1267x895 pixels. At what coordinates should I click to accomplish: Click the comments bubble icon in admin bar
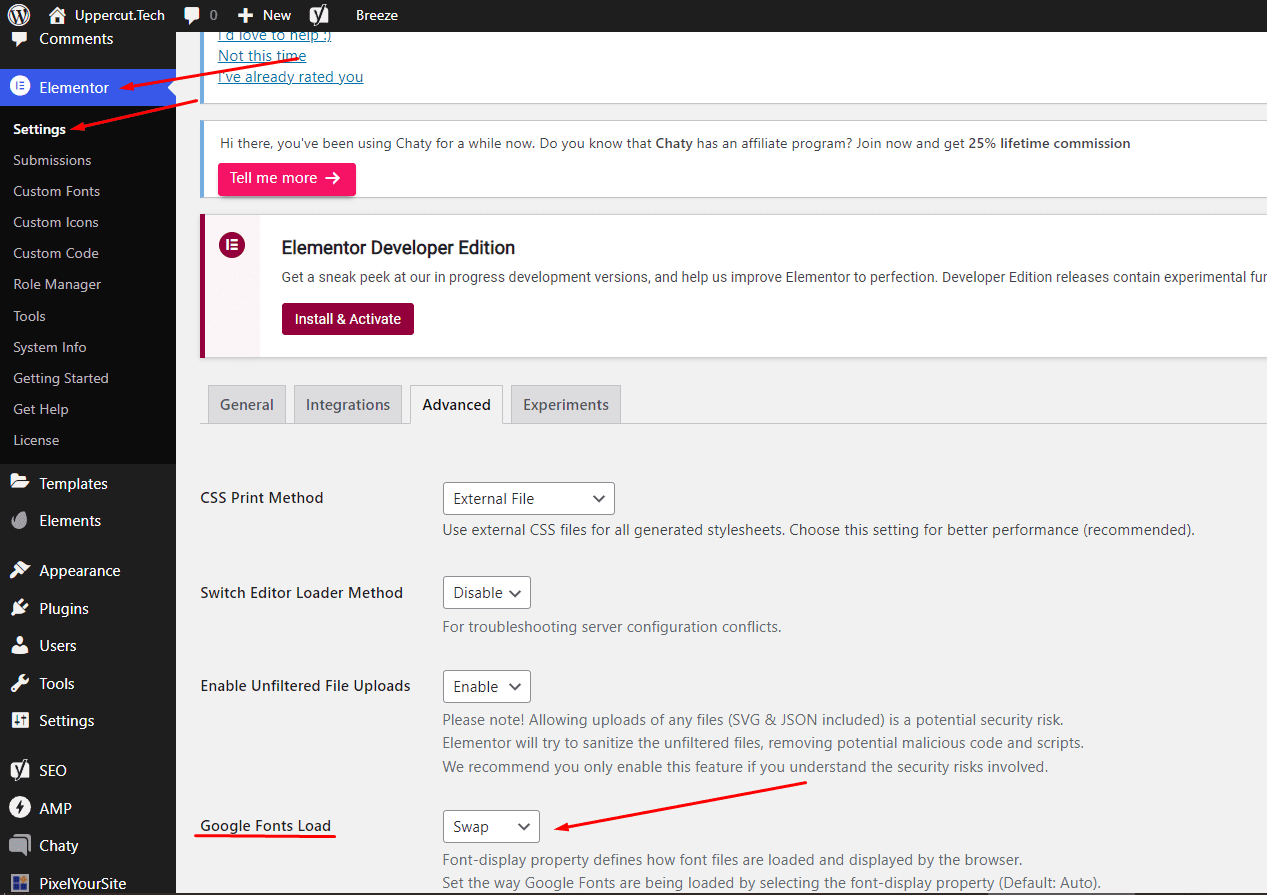tap(192, 16)
